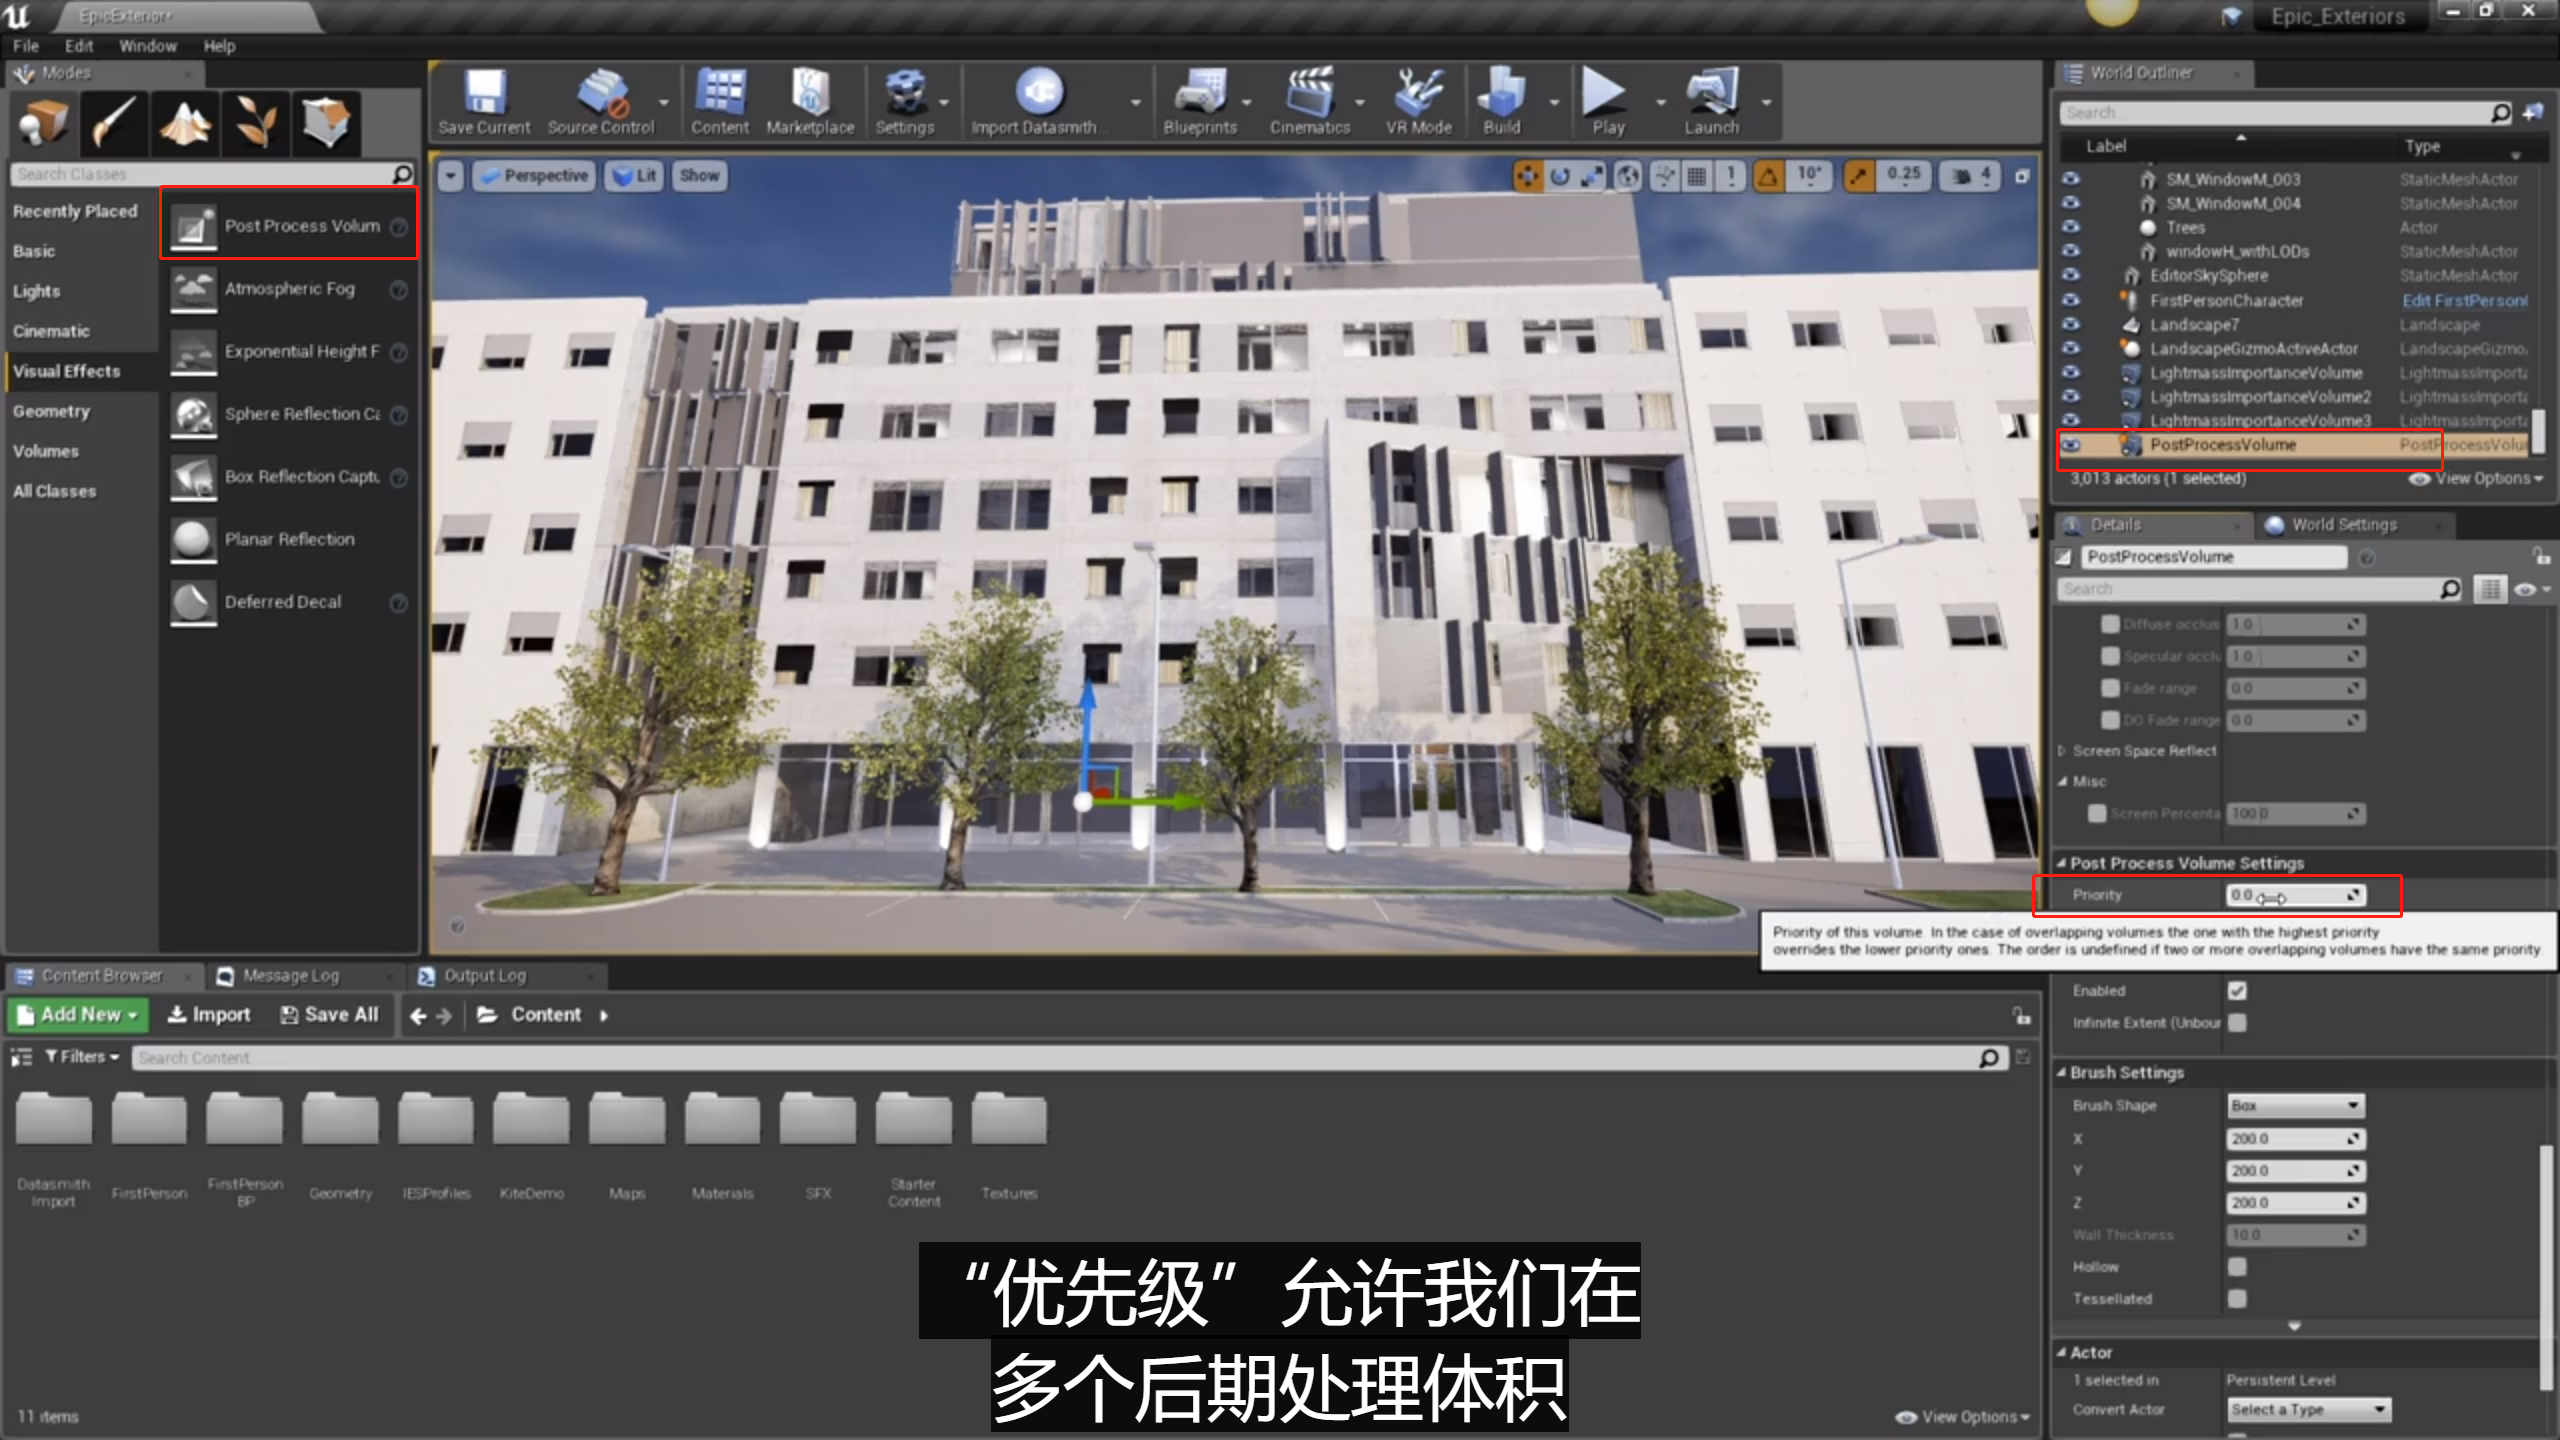This screenshot has height=1440, width=2560.
Task: Uncheck the Enabled checkbox
Action: [2237, 990]
